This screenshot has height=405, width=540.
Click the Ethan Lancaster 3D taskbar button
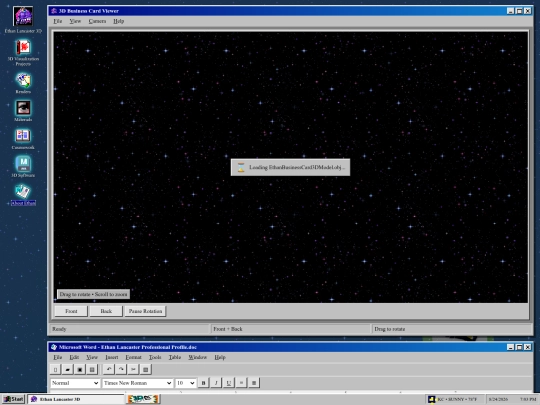pyautogui.click(x=76, y=399)
